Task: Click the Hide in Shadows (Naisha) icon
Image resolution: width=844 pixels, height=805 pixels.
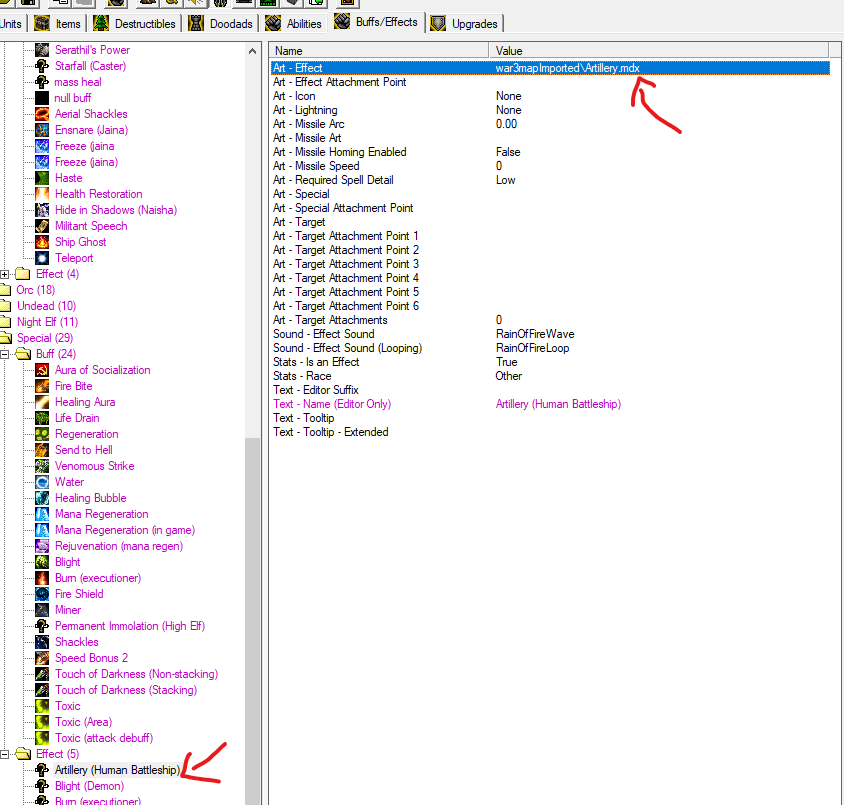Action: (x=42, y=210)
